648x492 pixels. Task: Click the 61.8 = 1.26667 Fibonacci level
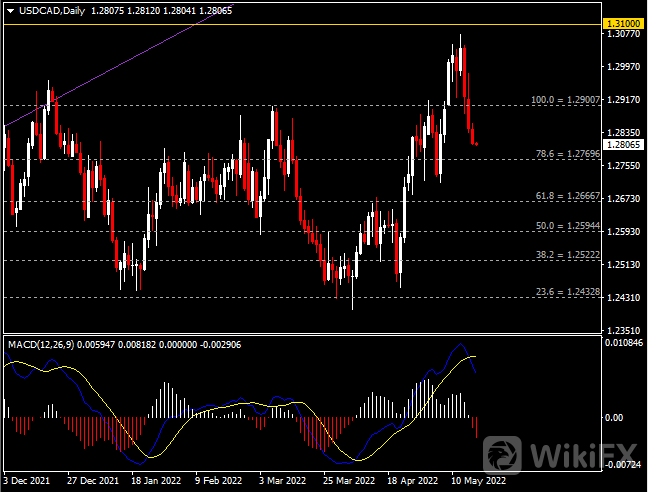click(x=567, y=197)
